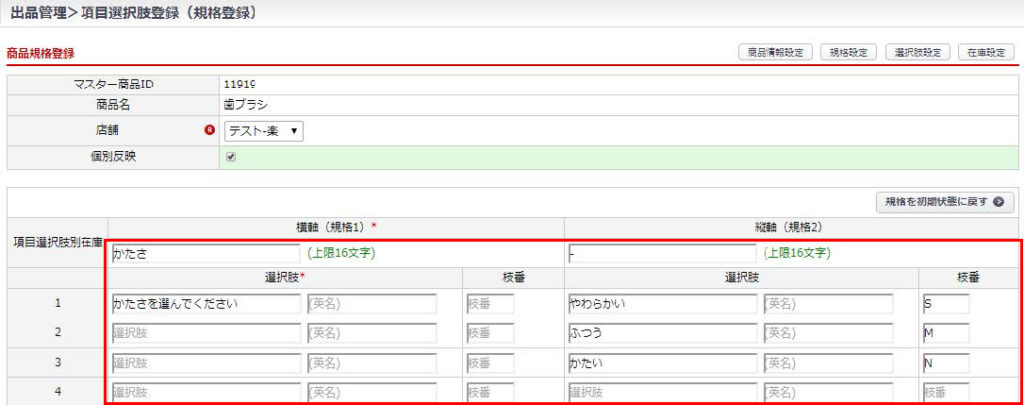Viewport: 1024px width, 405px height.
Task: Click row 4 横軸 枝番 field
Action: tap(490, 393)
